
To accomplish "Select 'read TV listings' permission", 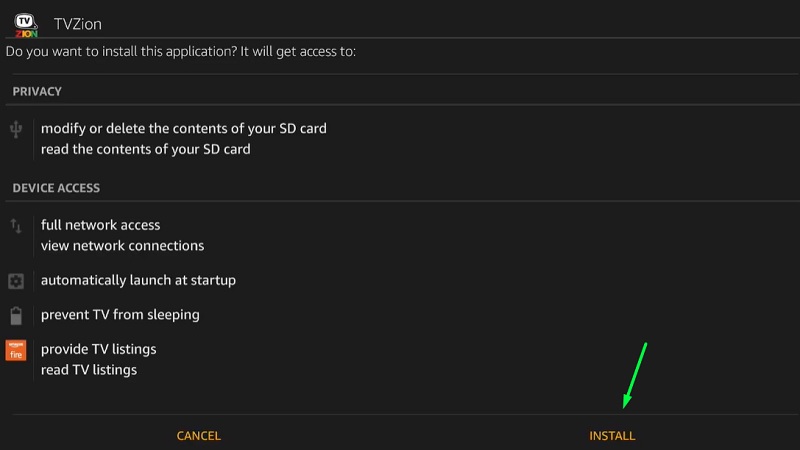I will tap(89, 370).
